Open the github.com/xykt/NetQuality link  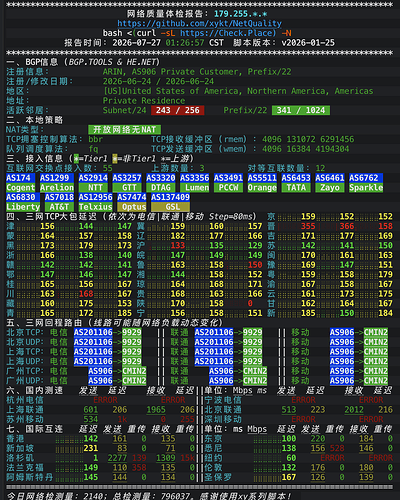[200, 24]
